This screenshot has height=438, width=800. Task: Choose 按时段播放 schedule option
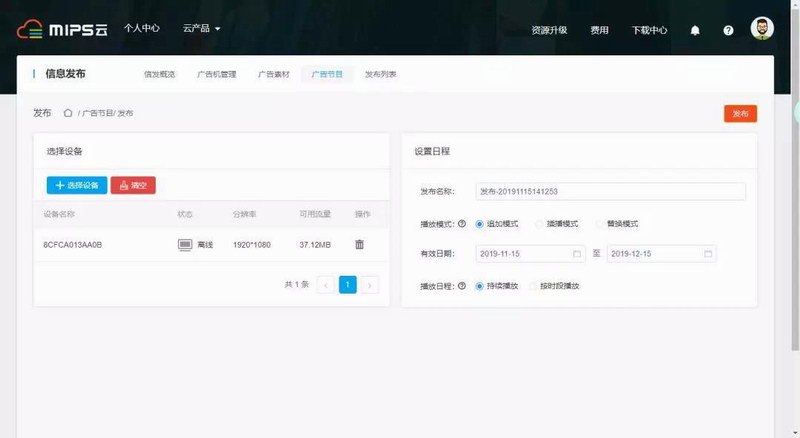[x=533, y=285]
